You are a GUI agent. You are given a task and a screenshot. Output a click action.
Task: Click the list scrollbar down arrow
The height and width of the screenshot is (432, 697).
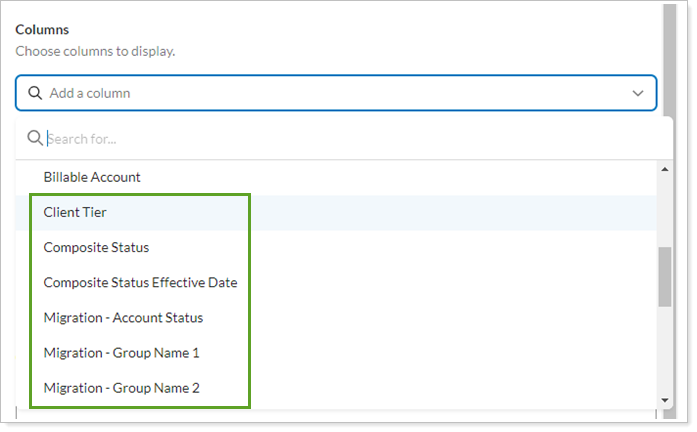click(x=665, y=400)
